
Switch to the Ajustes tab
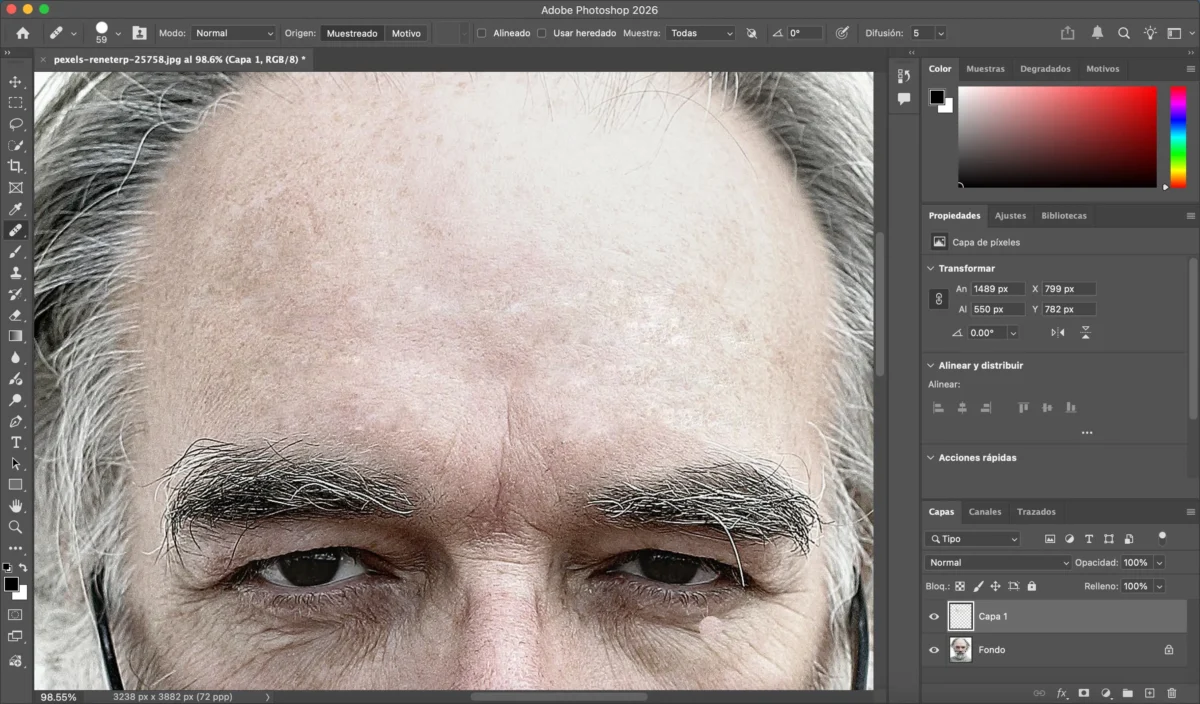click(1010, 216)
